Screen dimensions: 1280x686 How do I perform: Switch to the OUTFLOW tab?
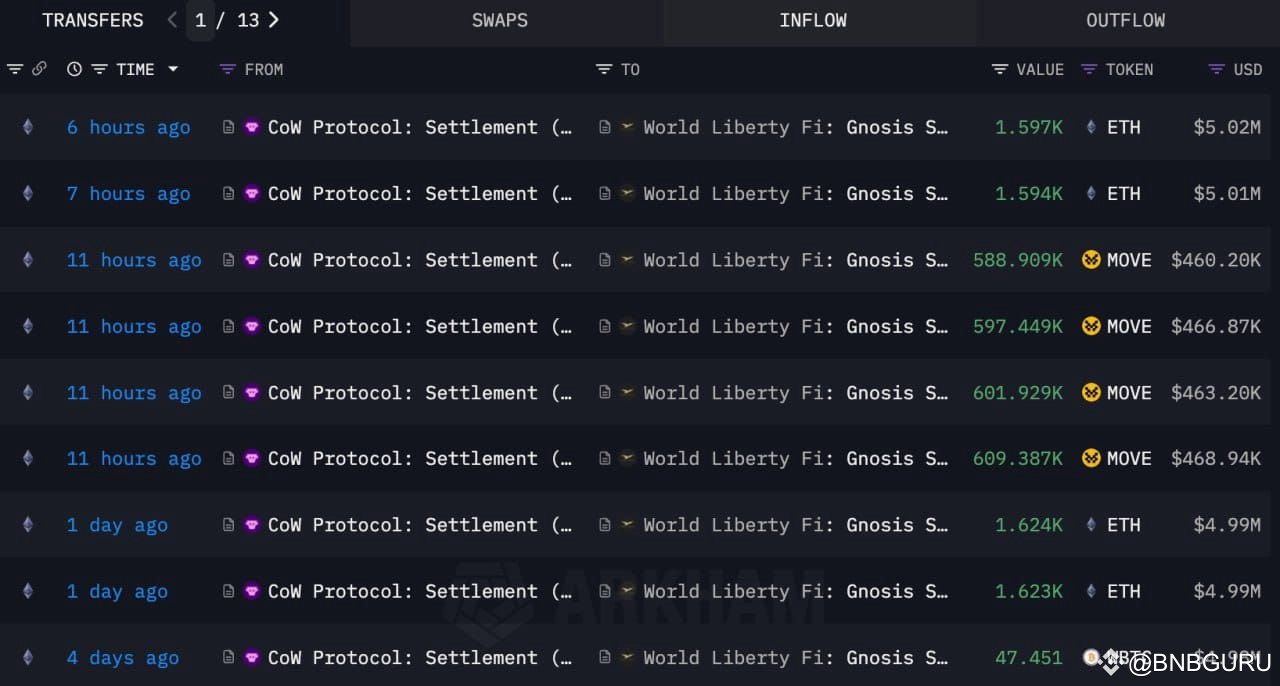(1126, 20)
